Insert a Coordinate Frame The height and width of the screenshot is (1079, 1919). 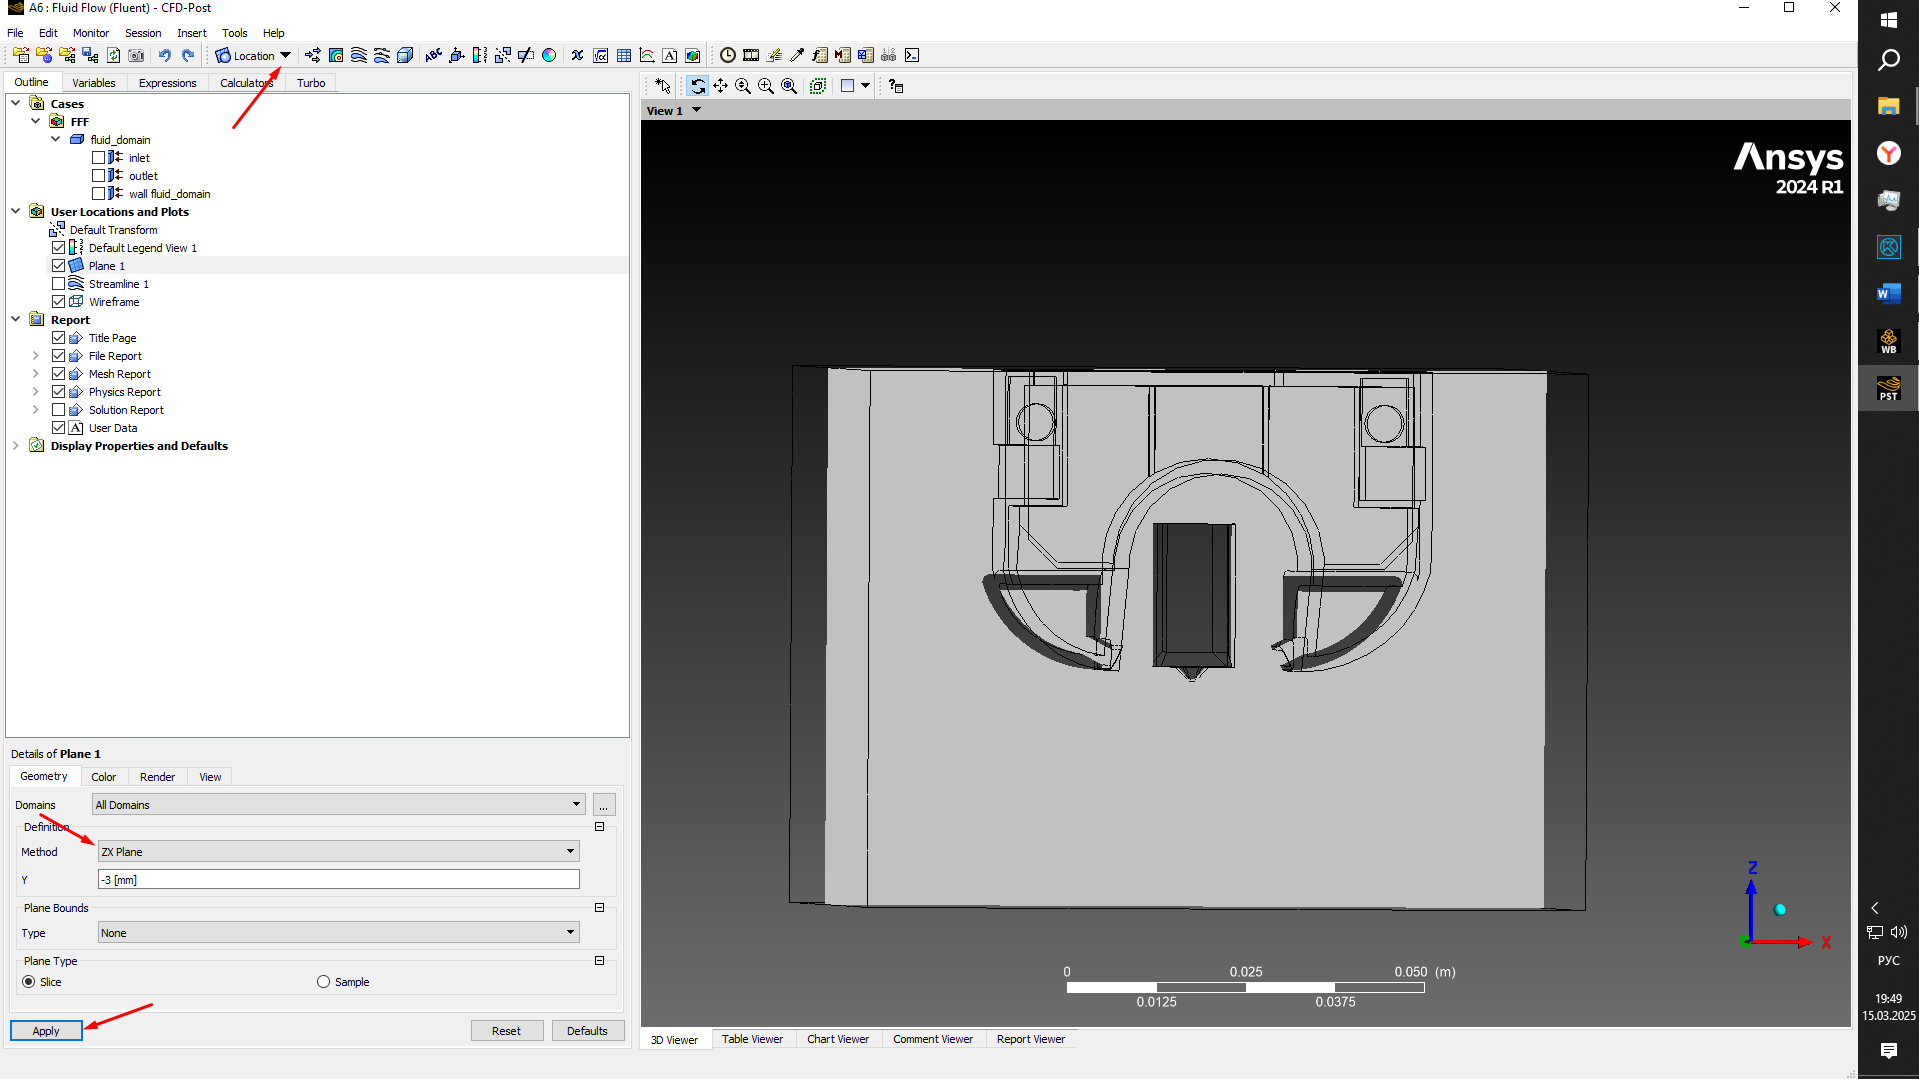coord(456,55)
